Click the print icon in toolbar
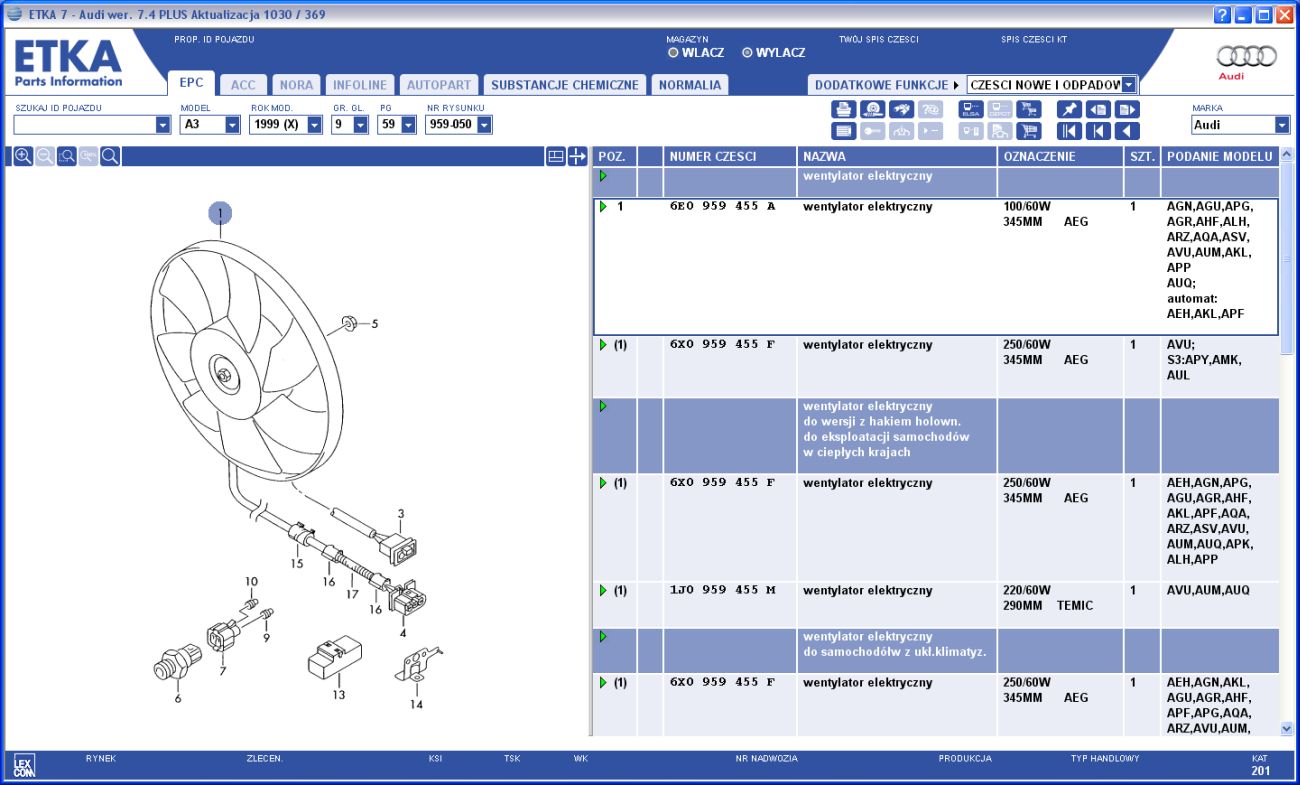 click(x=843, y=109)
